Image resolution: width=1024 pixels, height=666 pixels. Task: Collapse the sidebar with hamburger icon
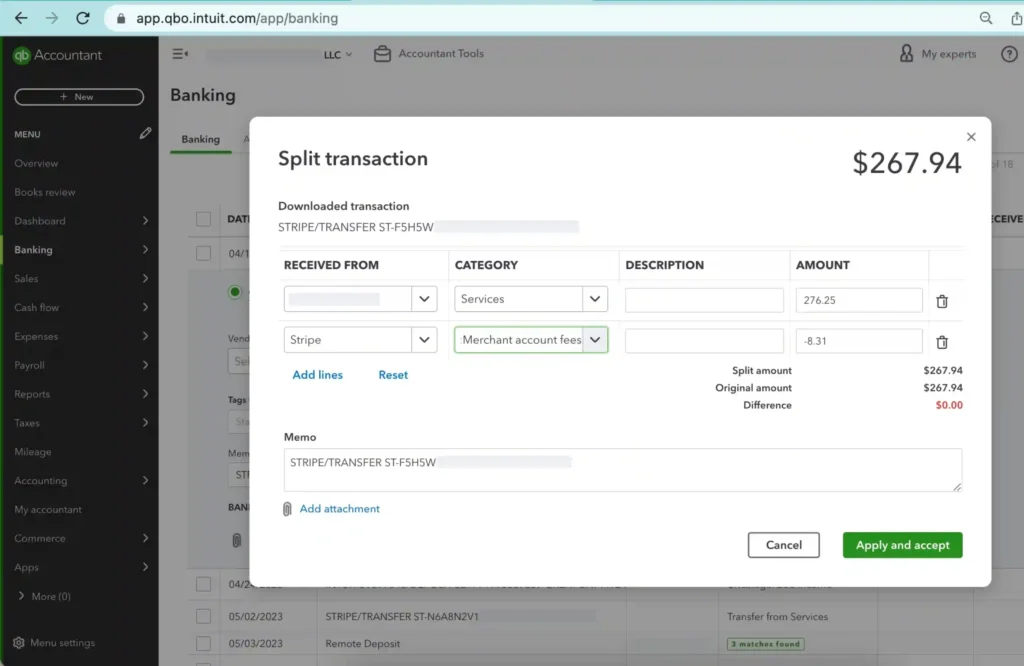pos(180,54)
